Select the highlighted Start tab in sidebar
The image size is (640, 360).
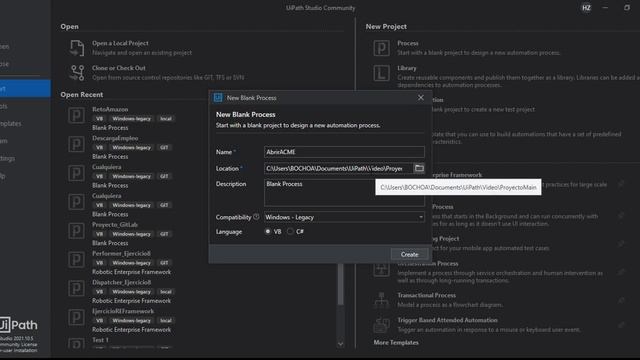[25, 89]
